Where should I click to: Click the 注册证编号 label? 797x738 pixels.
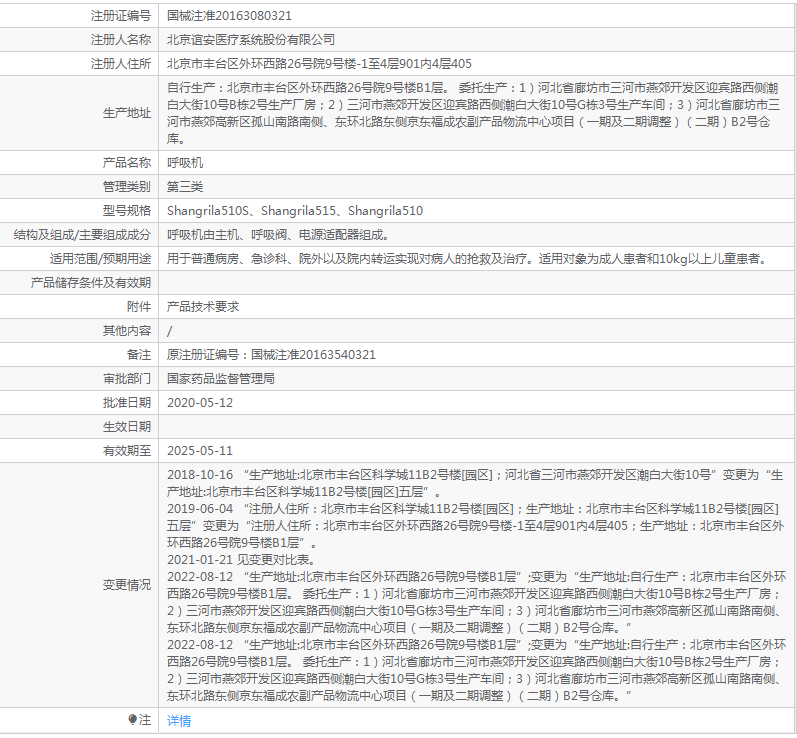(120, 16)
